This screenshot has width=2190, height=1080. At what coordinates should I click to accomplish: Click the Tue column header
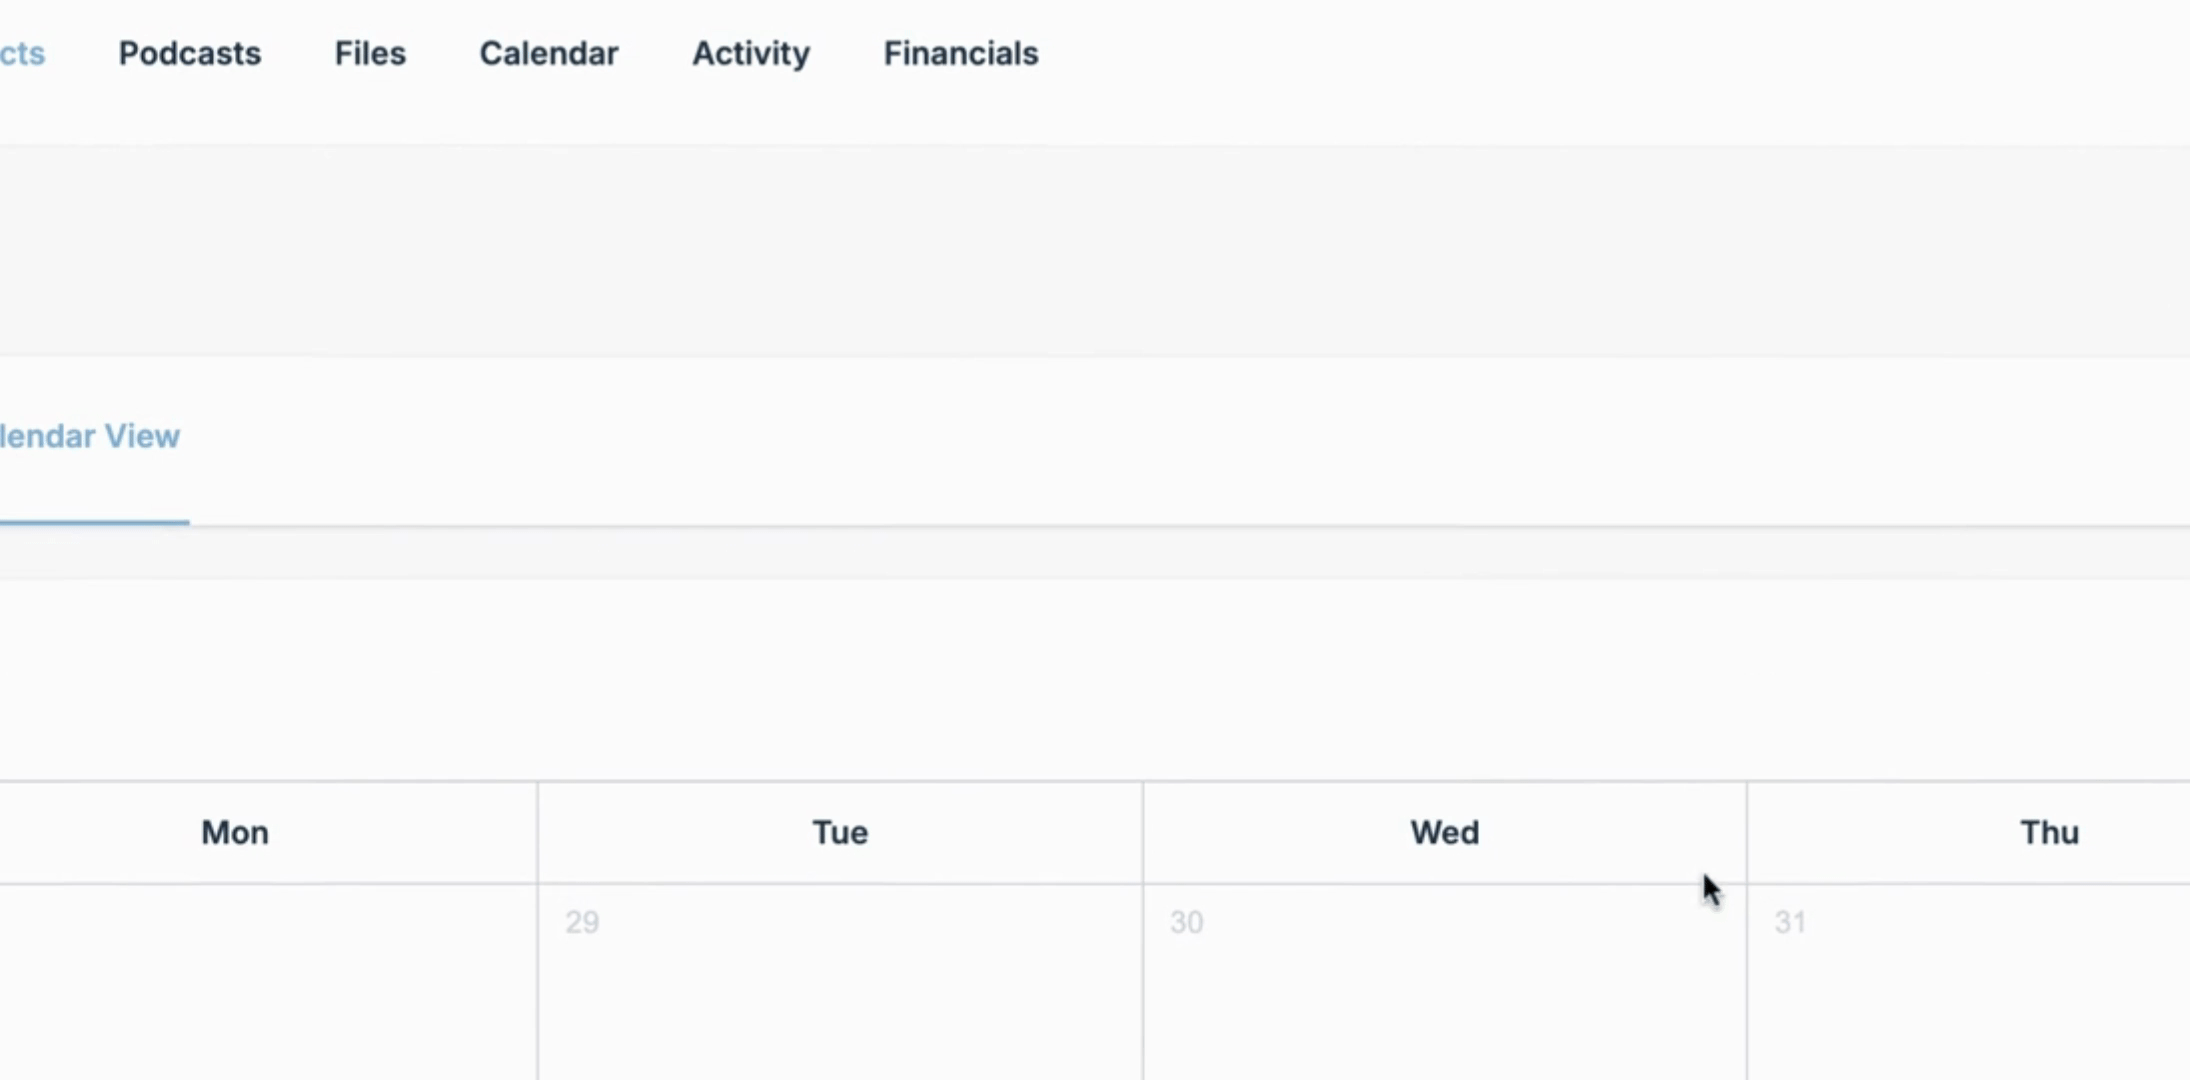(x=840, y=833)
